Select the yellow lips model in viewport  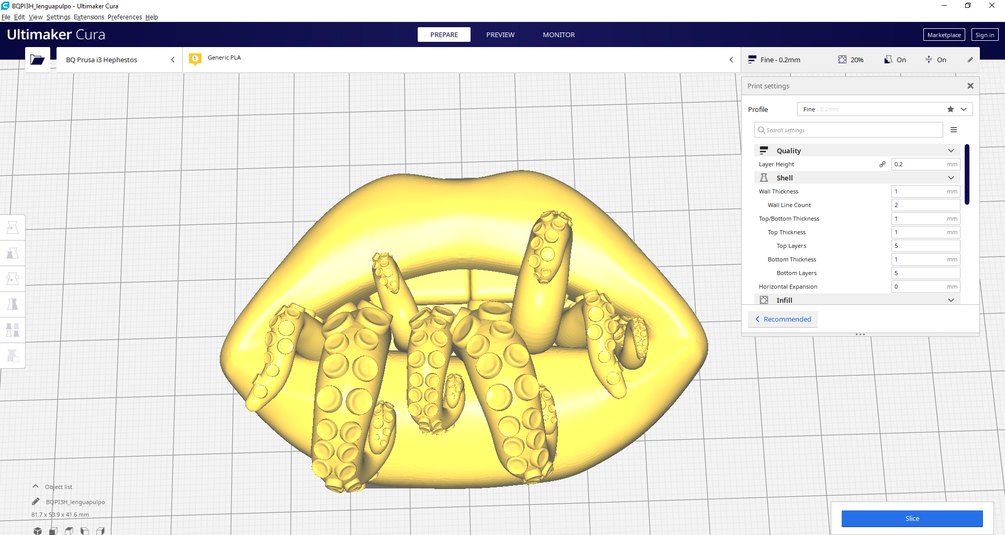(465, 331)
